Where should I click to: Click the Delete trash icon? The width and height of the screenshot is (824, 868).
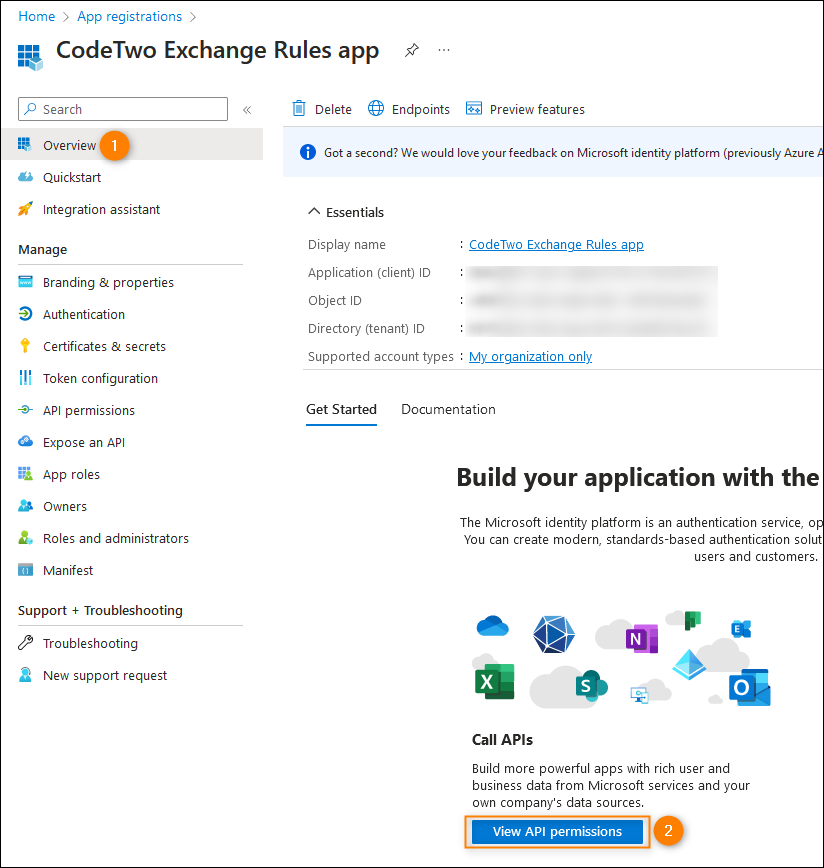point(299,108)
